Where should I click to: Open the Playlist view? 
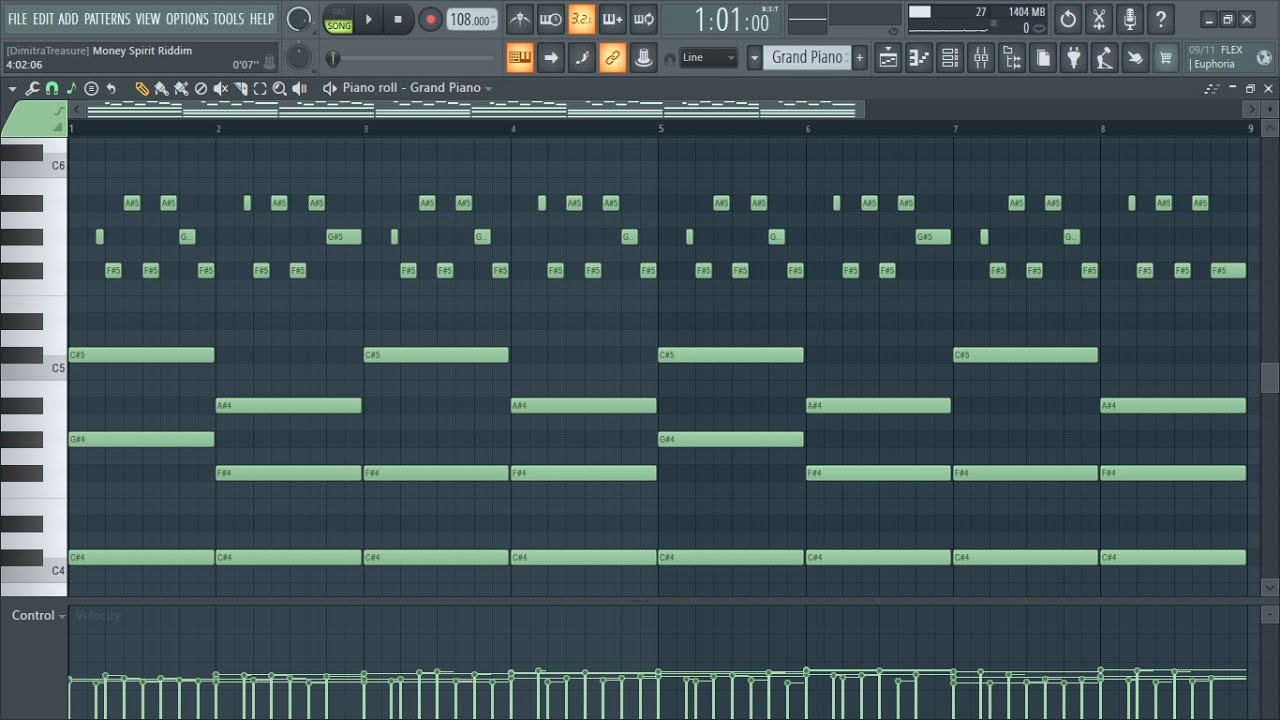point(888,58)
